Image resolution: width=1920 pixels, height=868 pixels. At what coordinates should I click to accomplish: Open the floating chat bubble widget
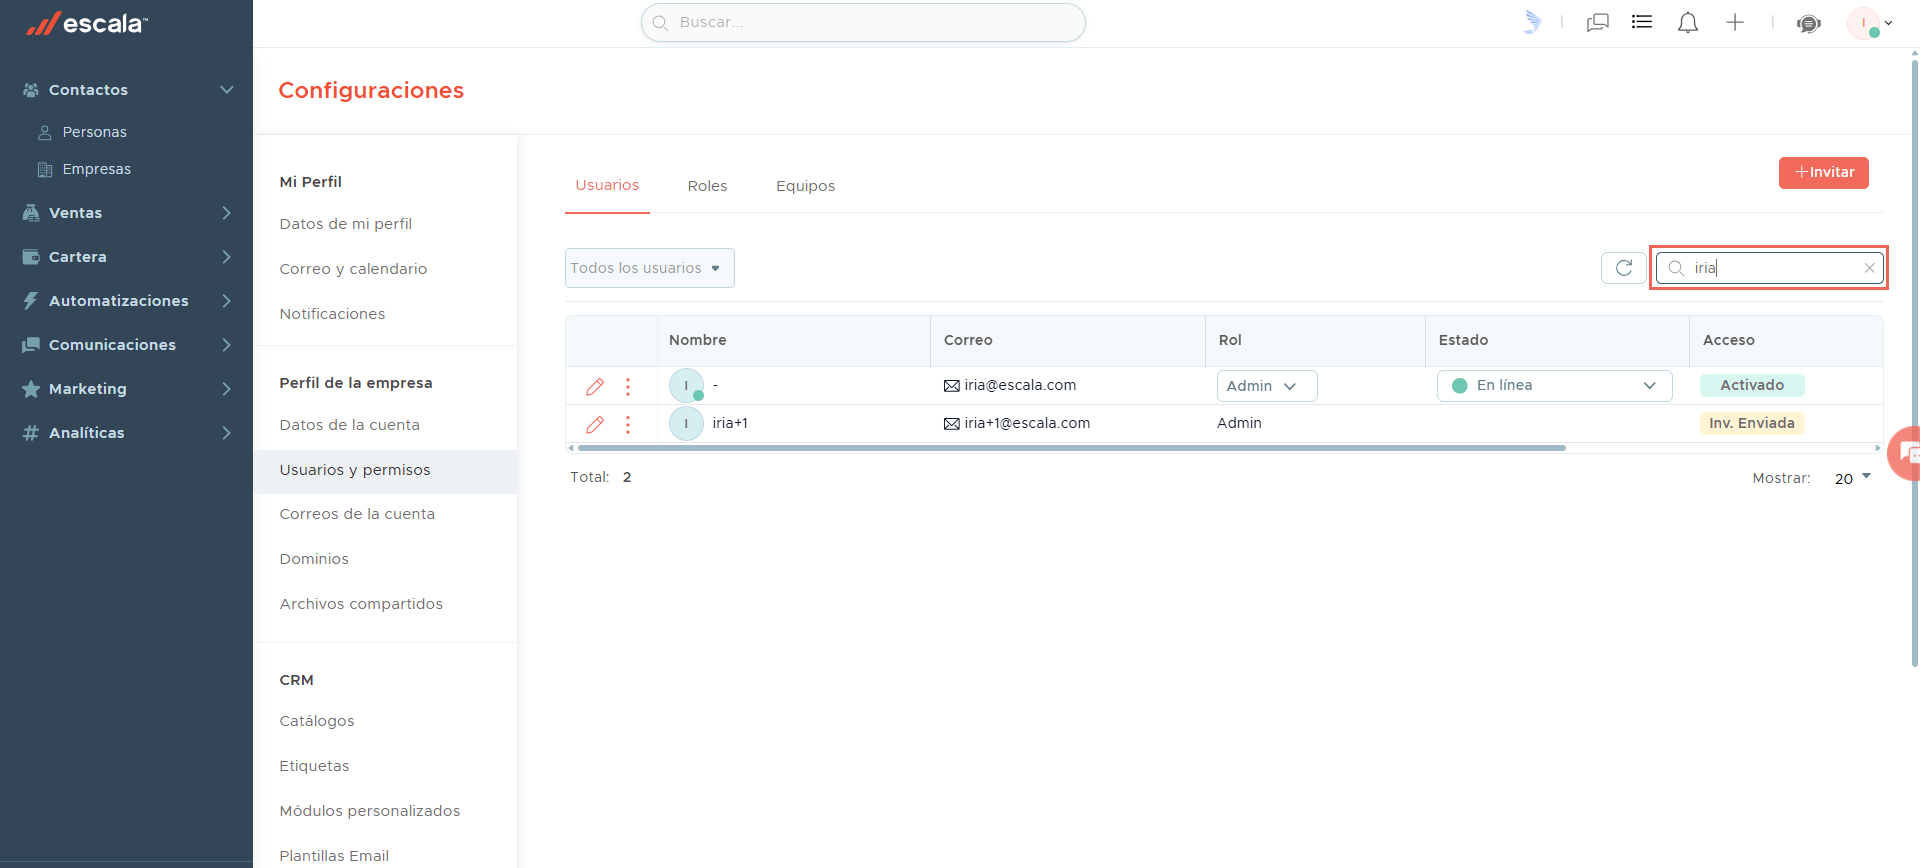pyautogui.click(x=1905, y=453)
